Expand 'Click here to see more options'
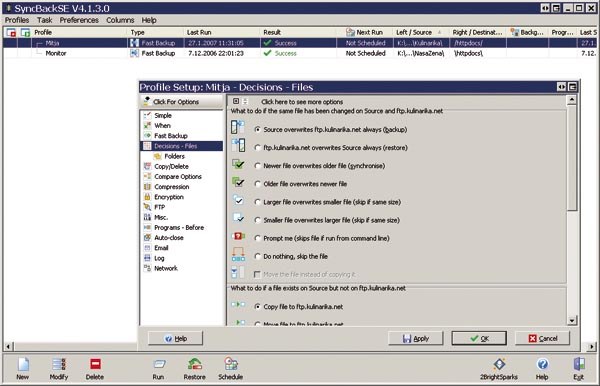Viewport: 600px width, 386px height. click(302, 102)
